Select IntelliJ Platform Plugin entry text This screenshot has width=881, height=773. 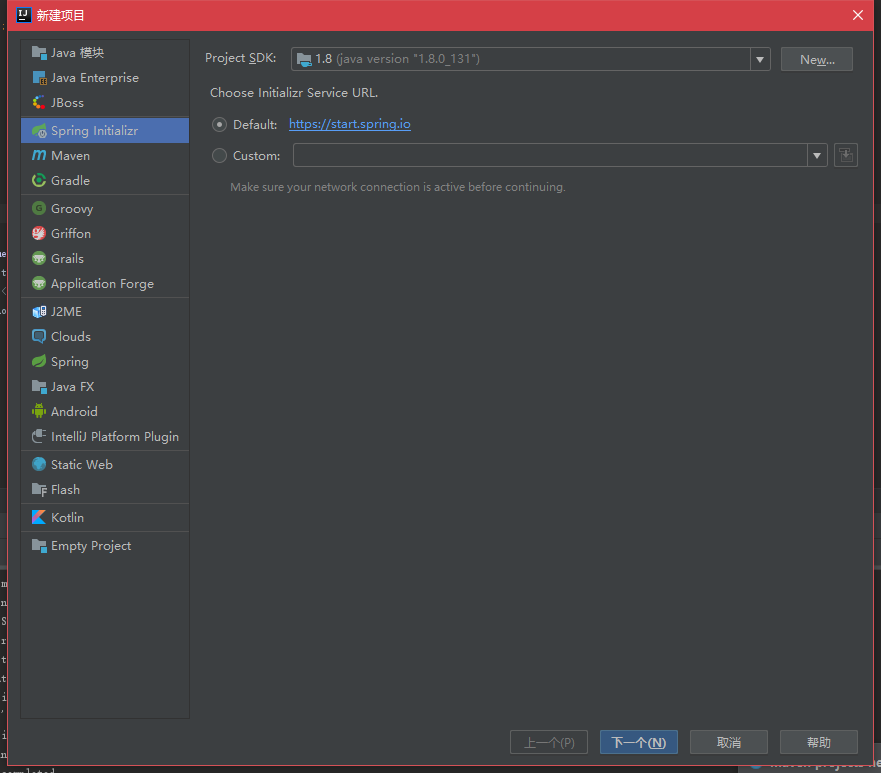(115, 437)
